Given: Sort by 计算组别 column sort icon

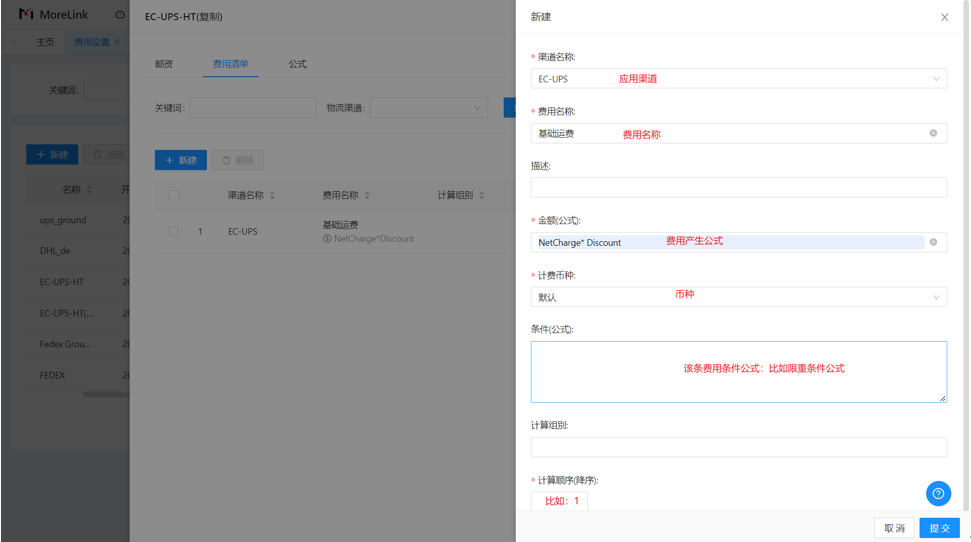Looking at the screenshot, I should [x=481, y=195].
